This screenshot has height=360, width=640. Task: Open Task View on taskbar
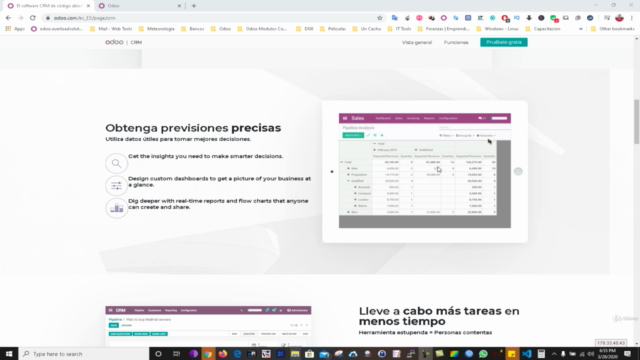pyautogui.click(x=176, y=354)
